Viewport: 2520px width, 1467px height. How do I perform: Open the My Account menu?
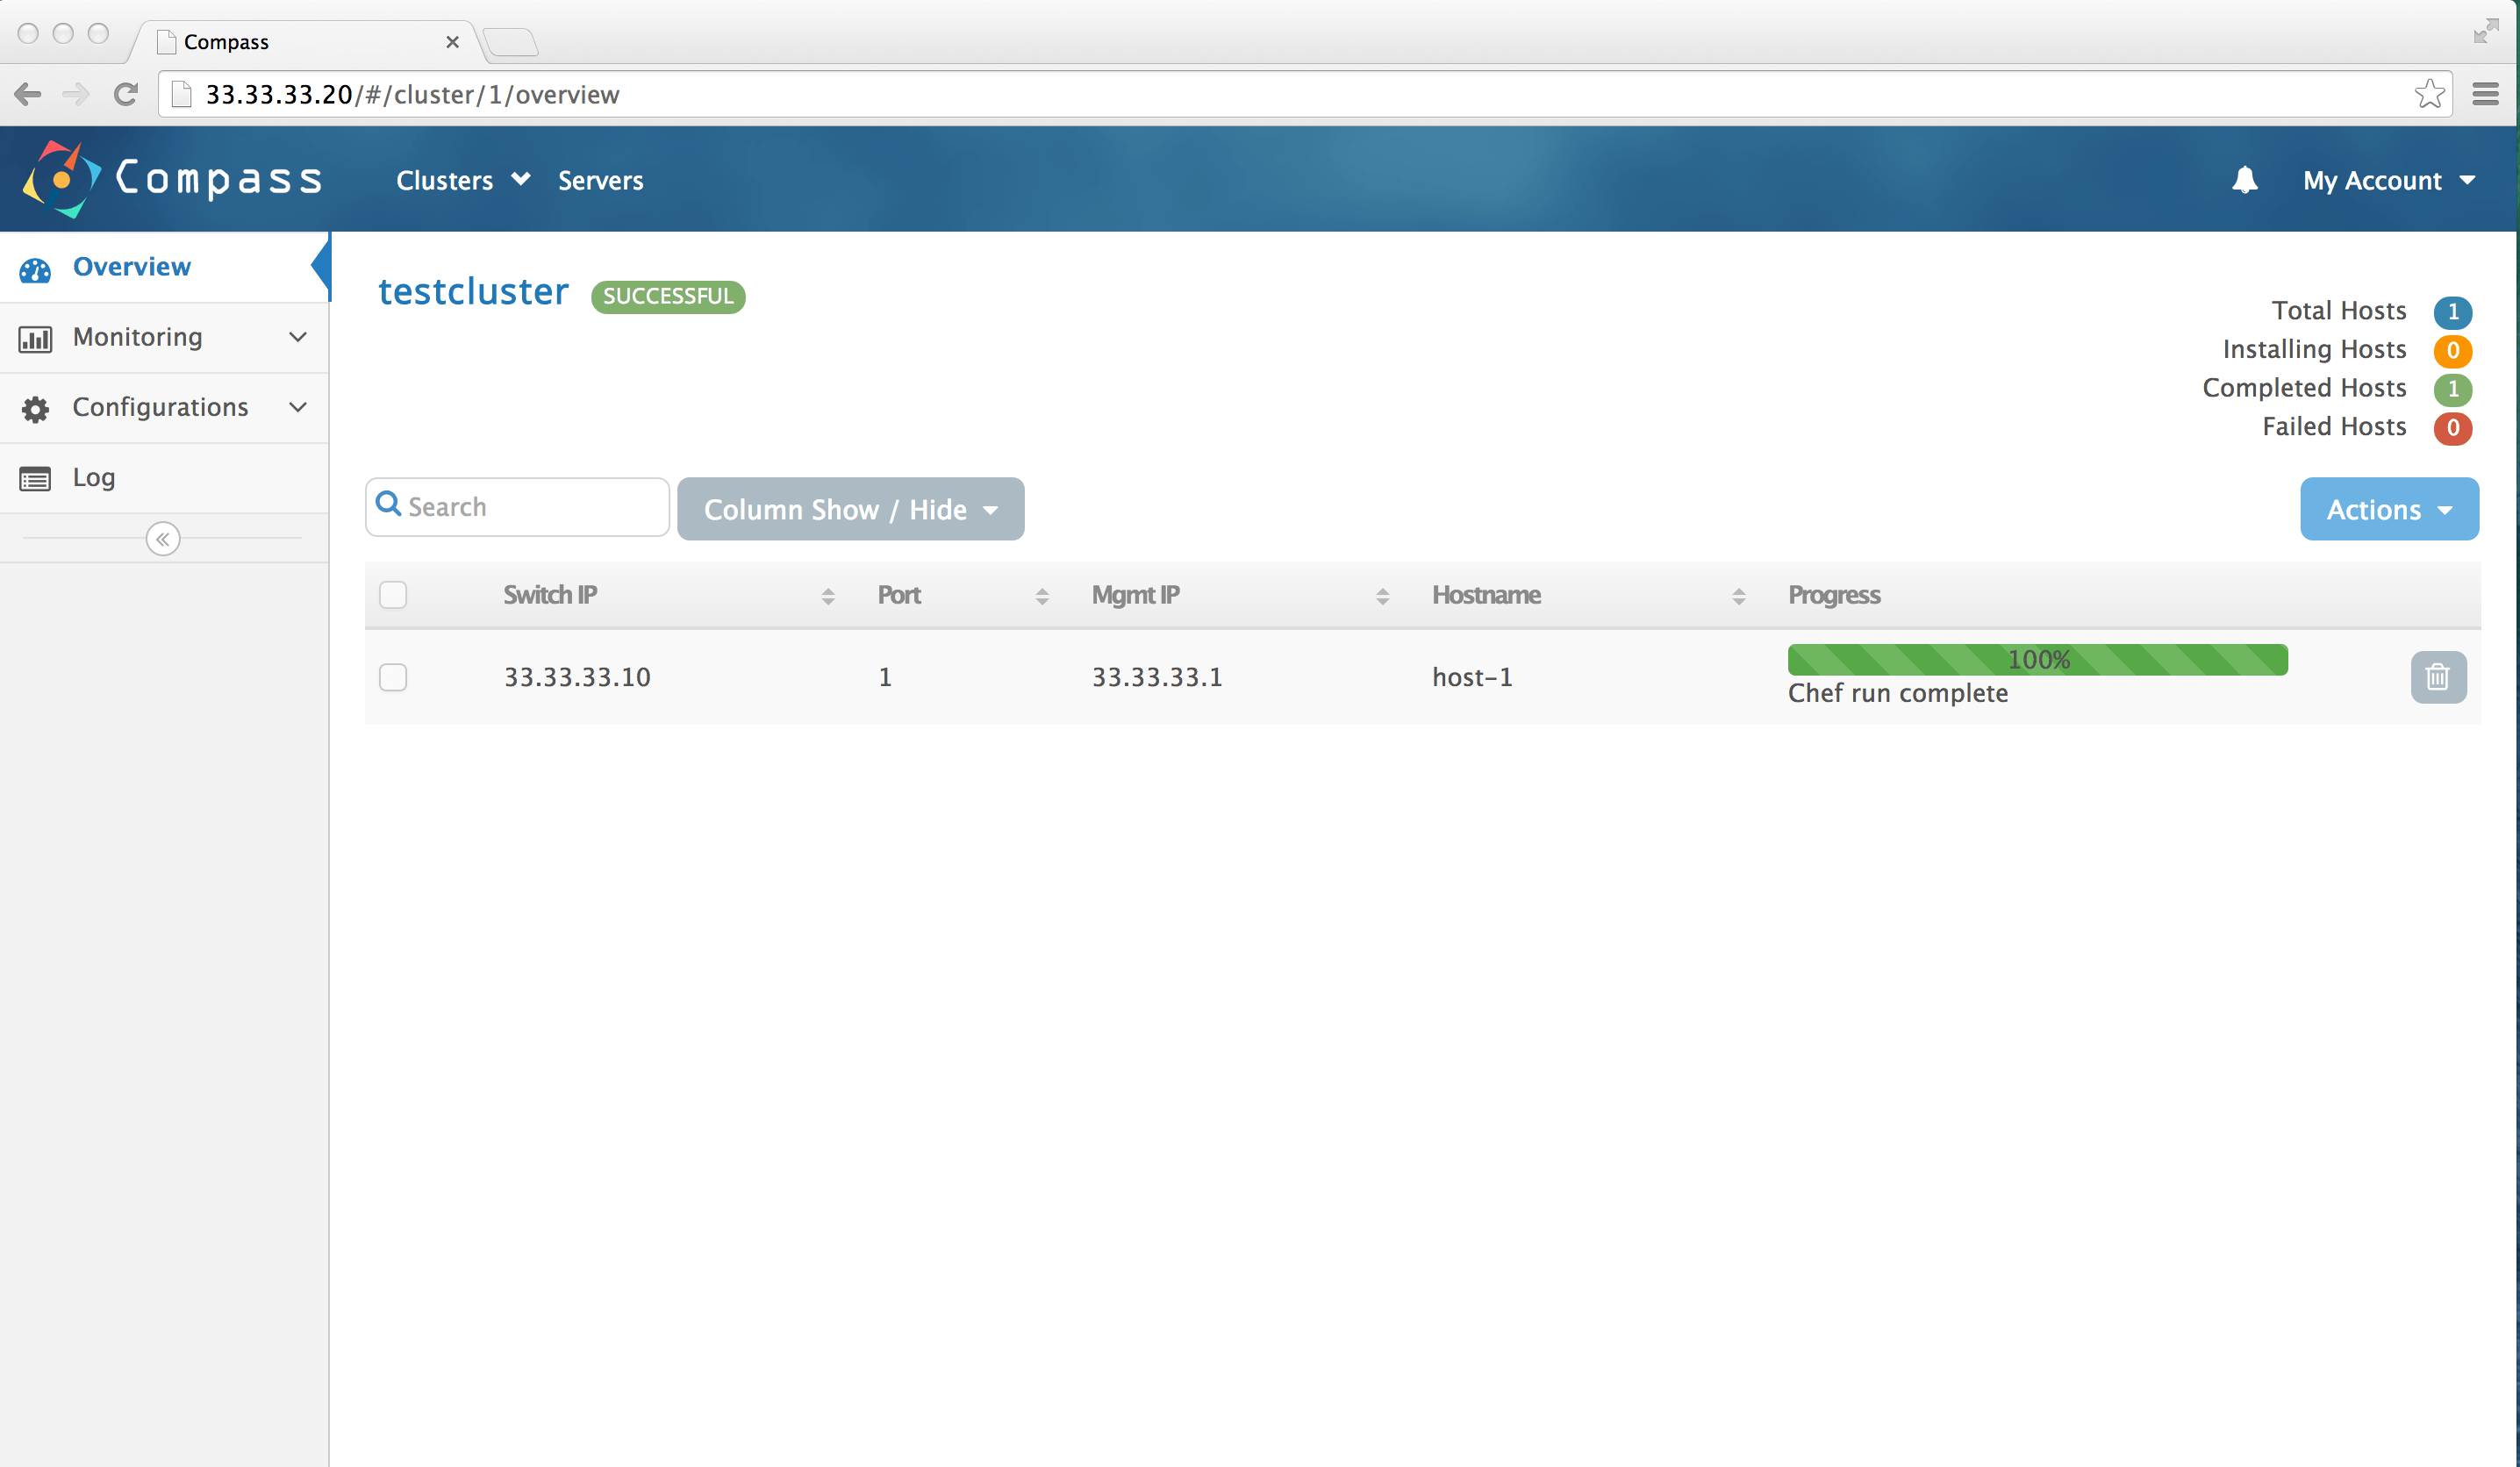coord(2388,180)
